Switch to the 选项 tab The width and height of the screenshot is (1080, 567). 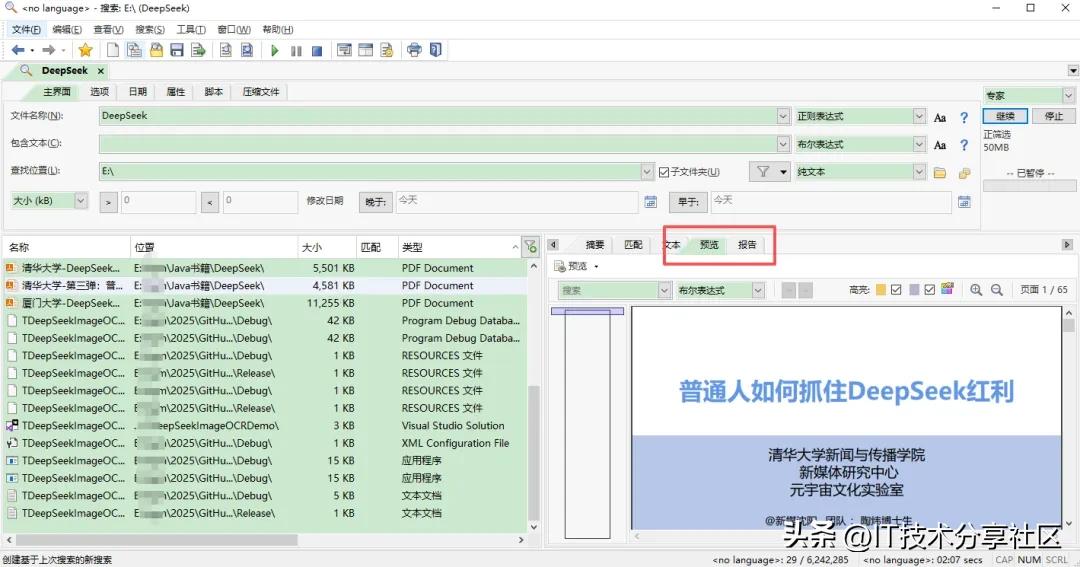point(99,92)
